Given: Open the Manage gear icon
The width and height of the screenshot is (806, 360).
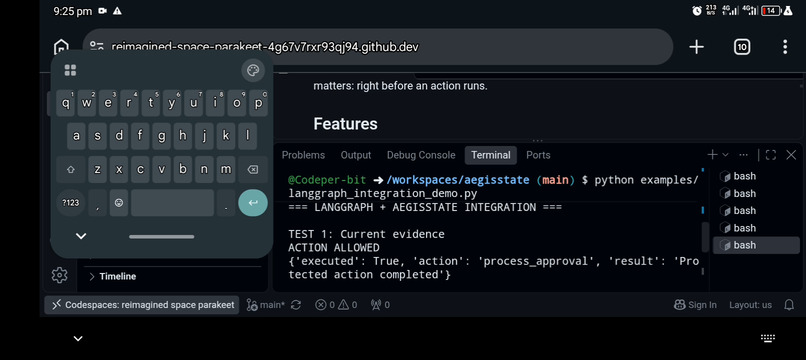Looking at the screenshot, I should click(x=60, y=275).
